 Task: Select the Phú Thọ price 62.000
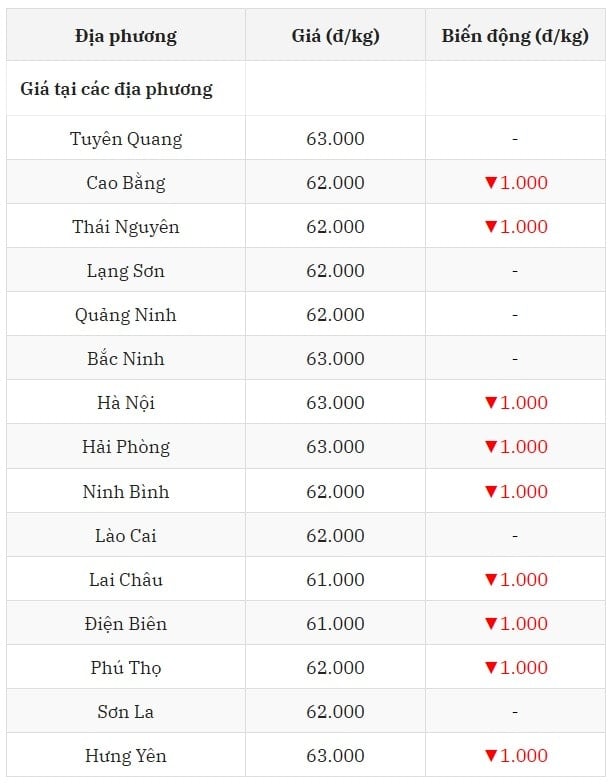click(x=336, y=668)
